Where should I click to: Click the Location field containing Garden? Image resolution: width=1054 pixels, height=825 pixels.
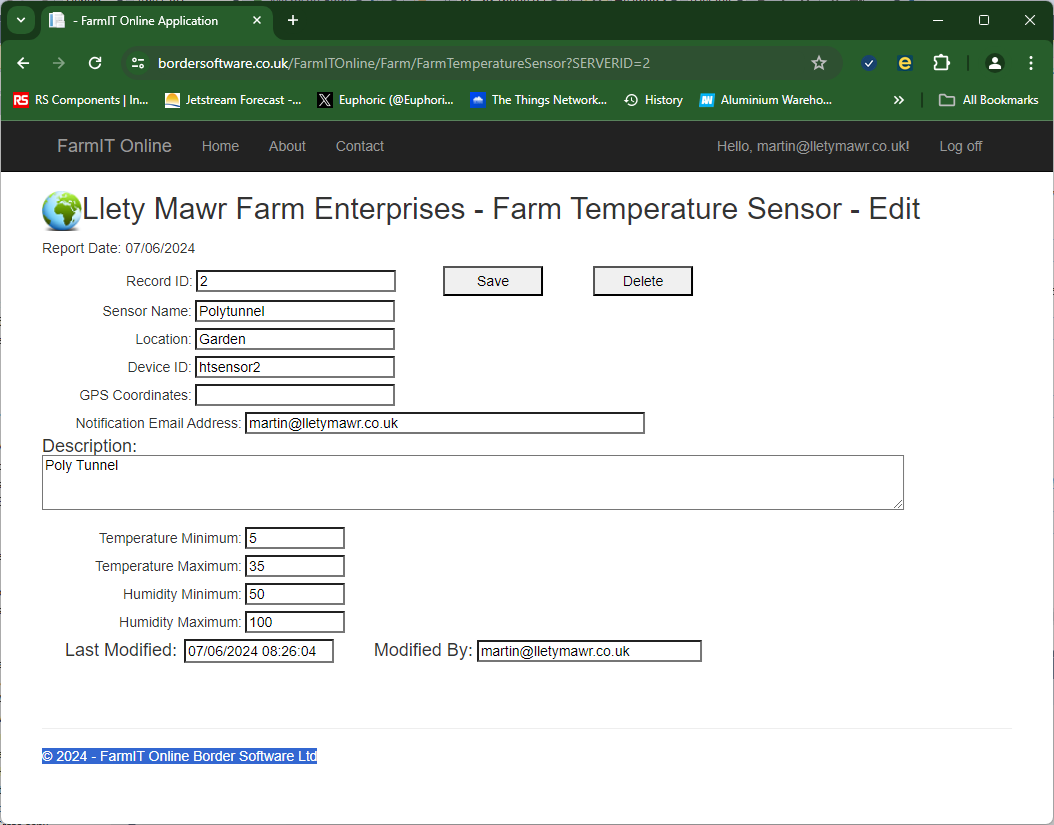tap(295, 339)
